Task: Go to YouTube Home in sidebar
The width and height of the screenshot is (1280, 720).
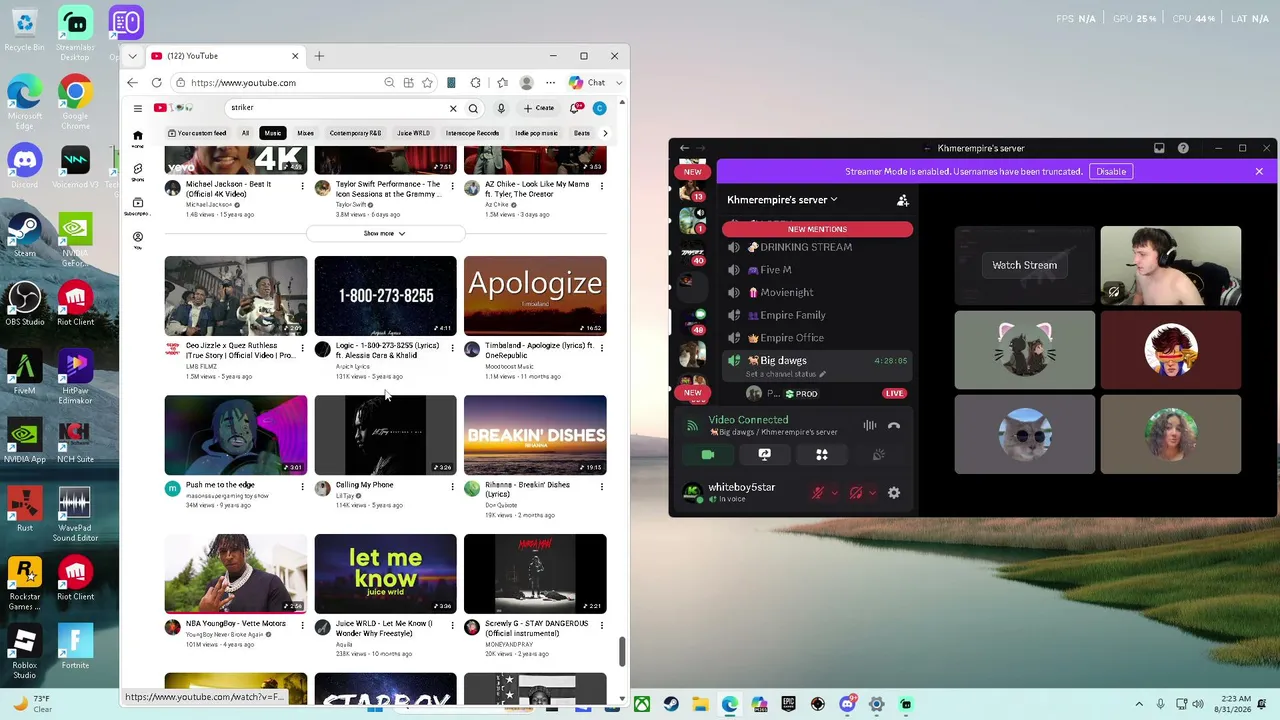Action: [137, 138]
